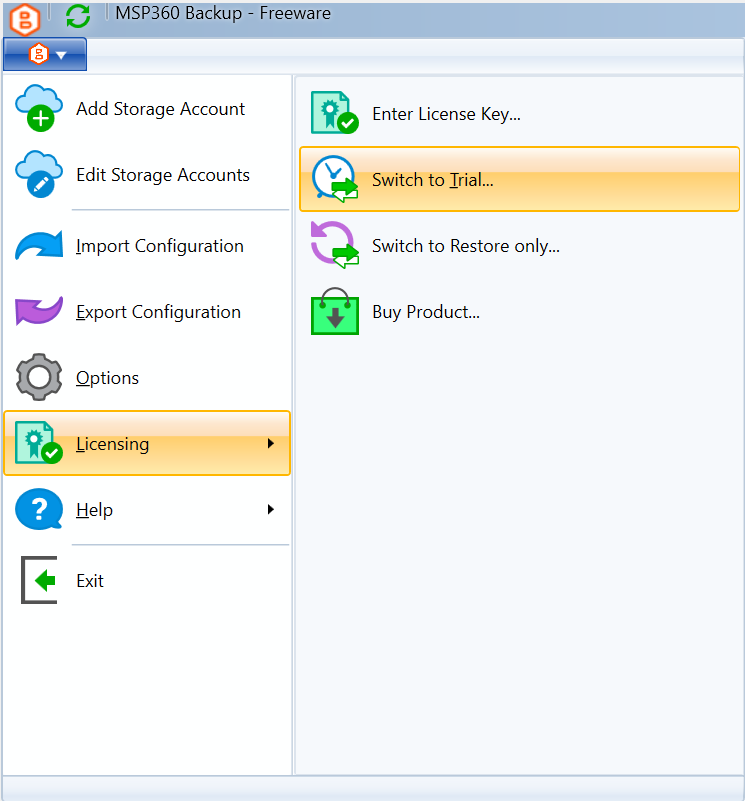This screenshot has height=801, width=745.
Task: Click the blue question mark Help icon
Action: point(38,510)
